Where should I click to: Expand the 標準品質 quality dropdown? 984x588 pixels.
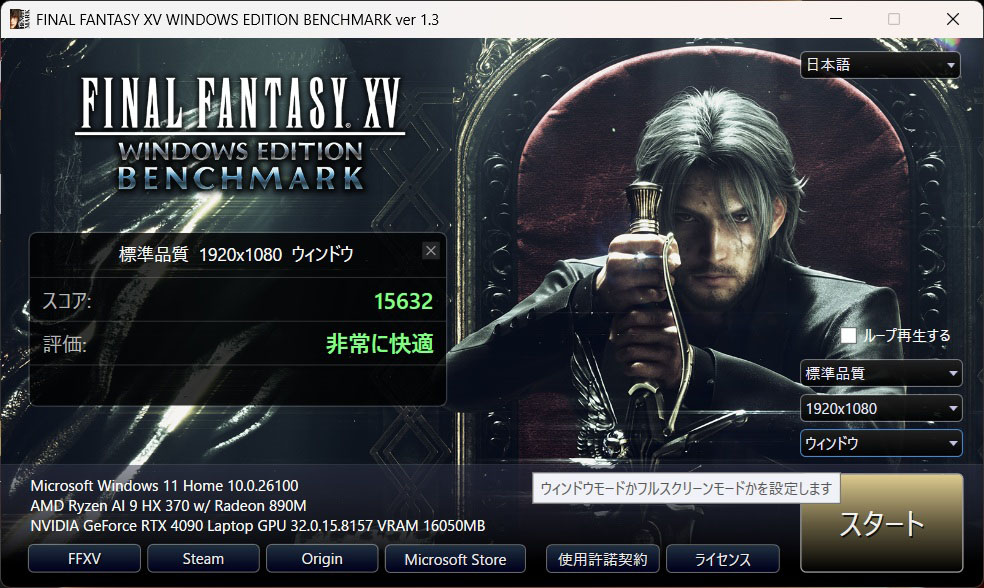[880, 373]
